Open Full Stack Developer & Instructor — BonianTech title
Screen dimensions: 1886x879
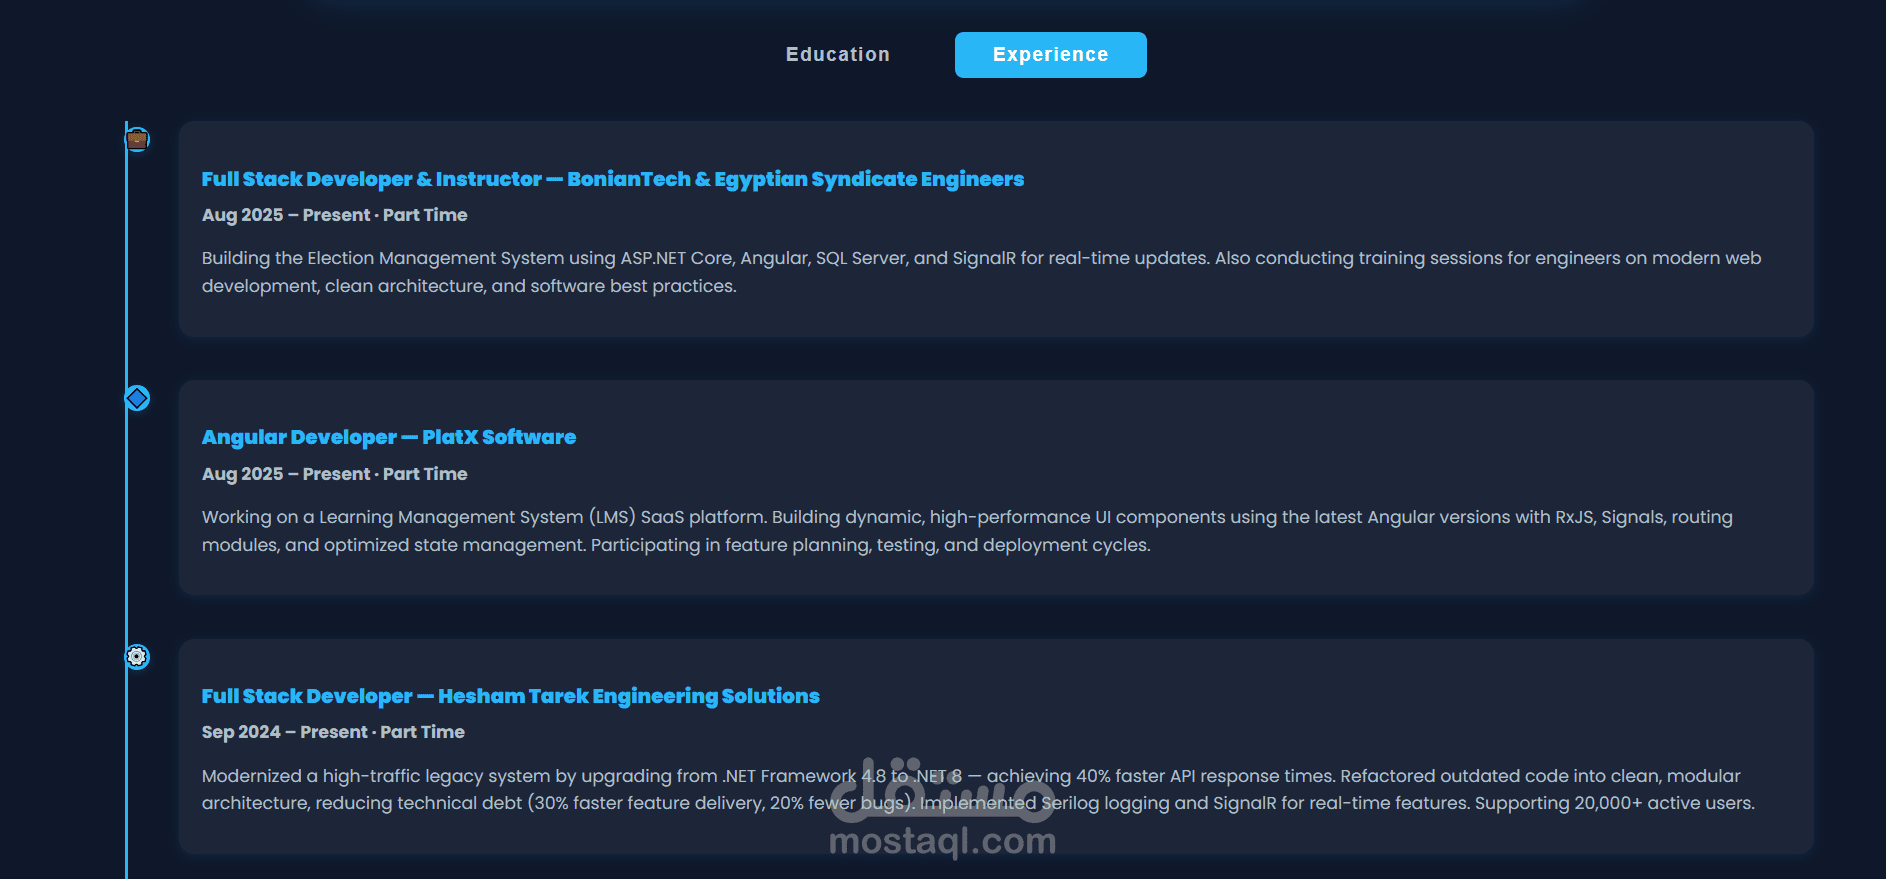tap(612, 179)
